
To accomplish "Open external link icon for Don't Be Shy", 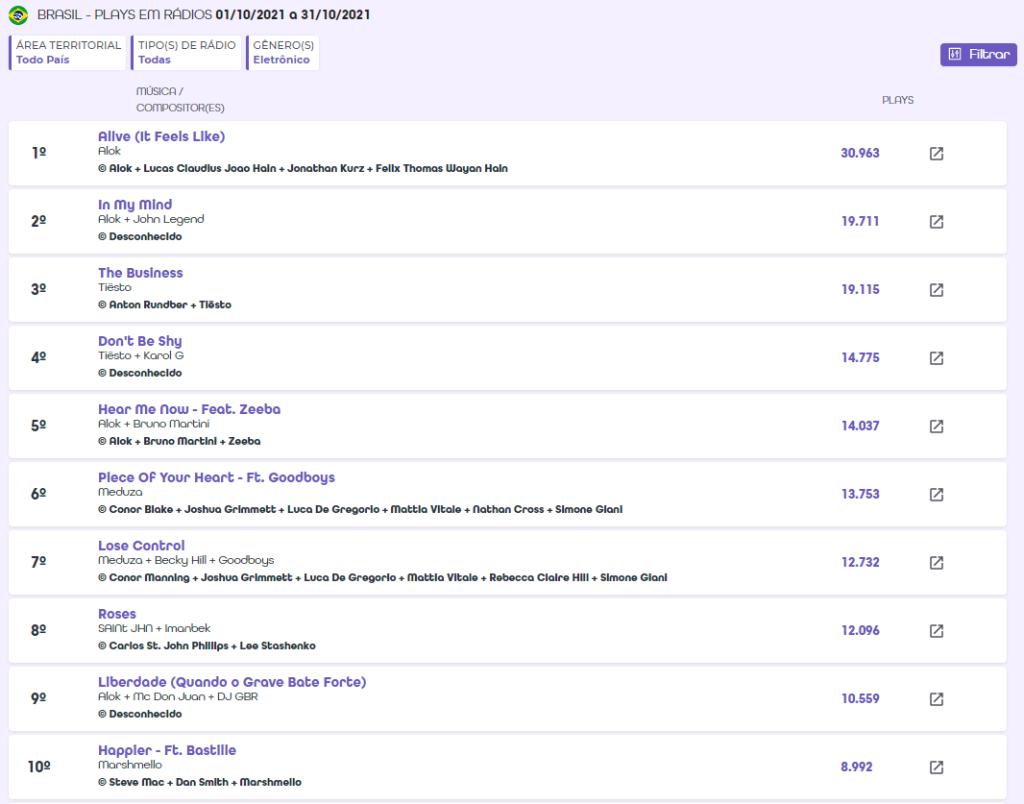I will [x=936, y=358].
